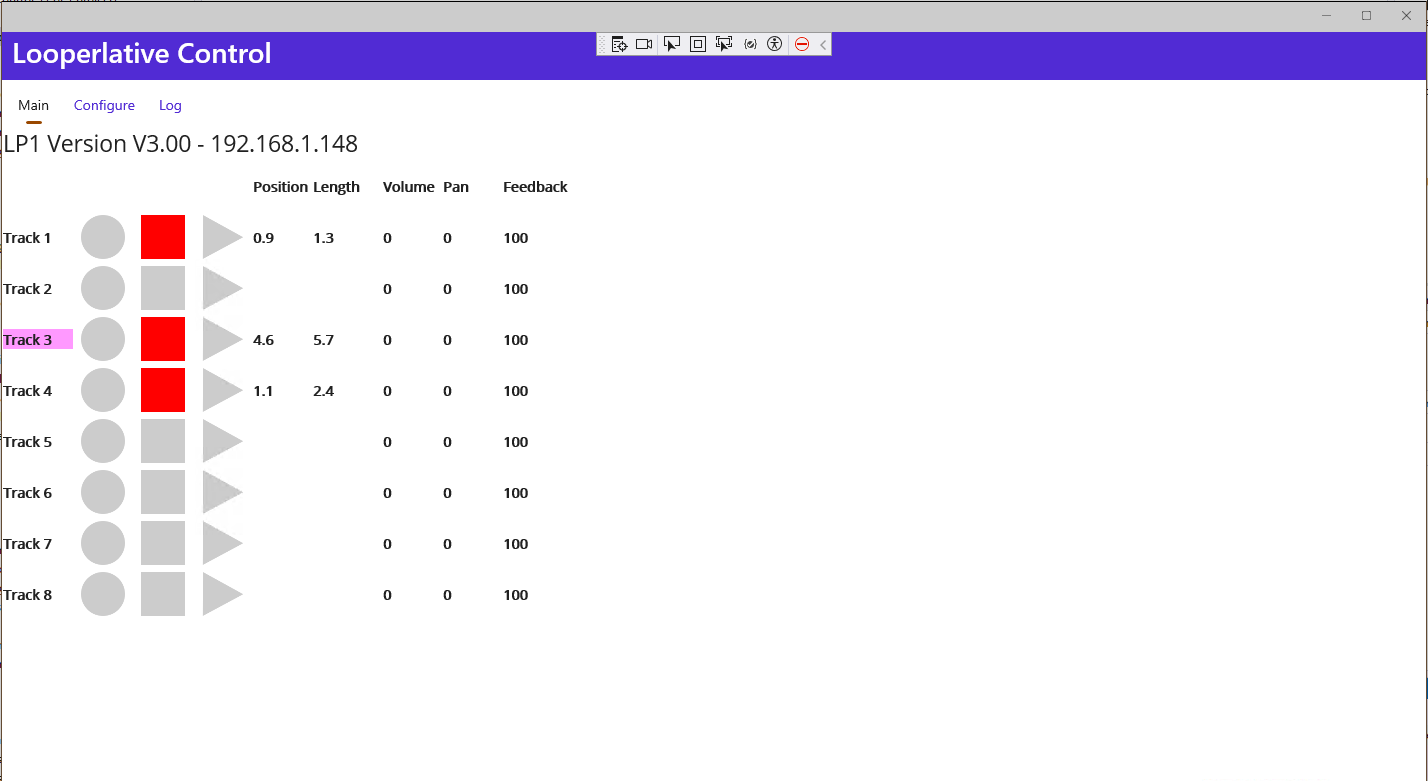Click the play triangle in Track 5 row
This screenshot has height=781, width=1428.
point(222,441)
